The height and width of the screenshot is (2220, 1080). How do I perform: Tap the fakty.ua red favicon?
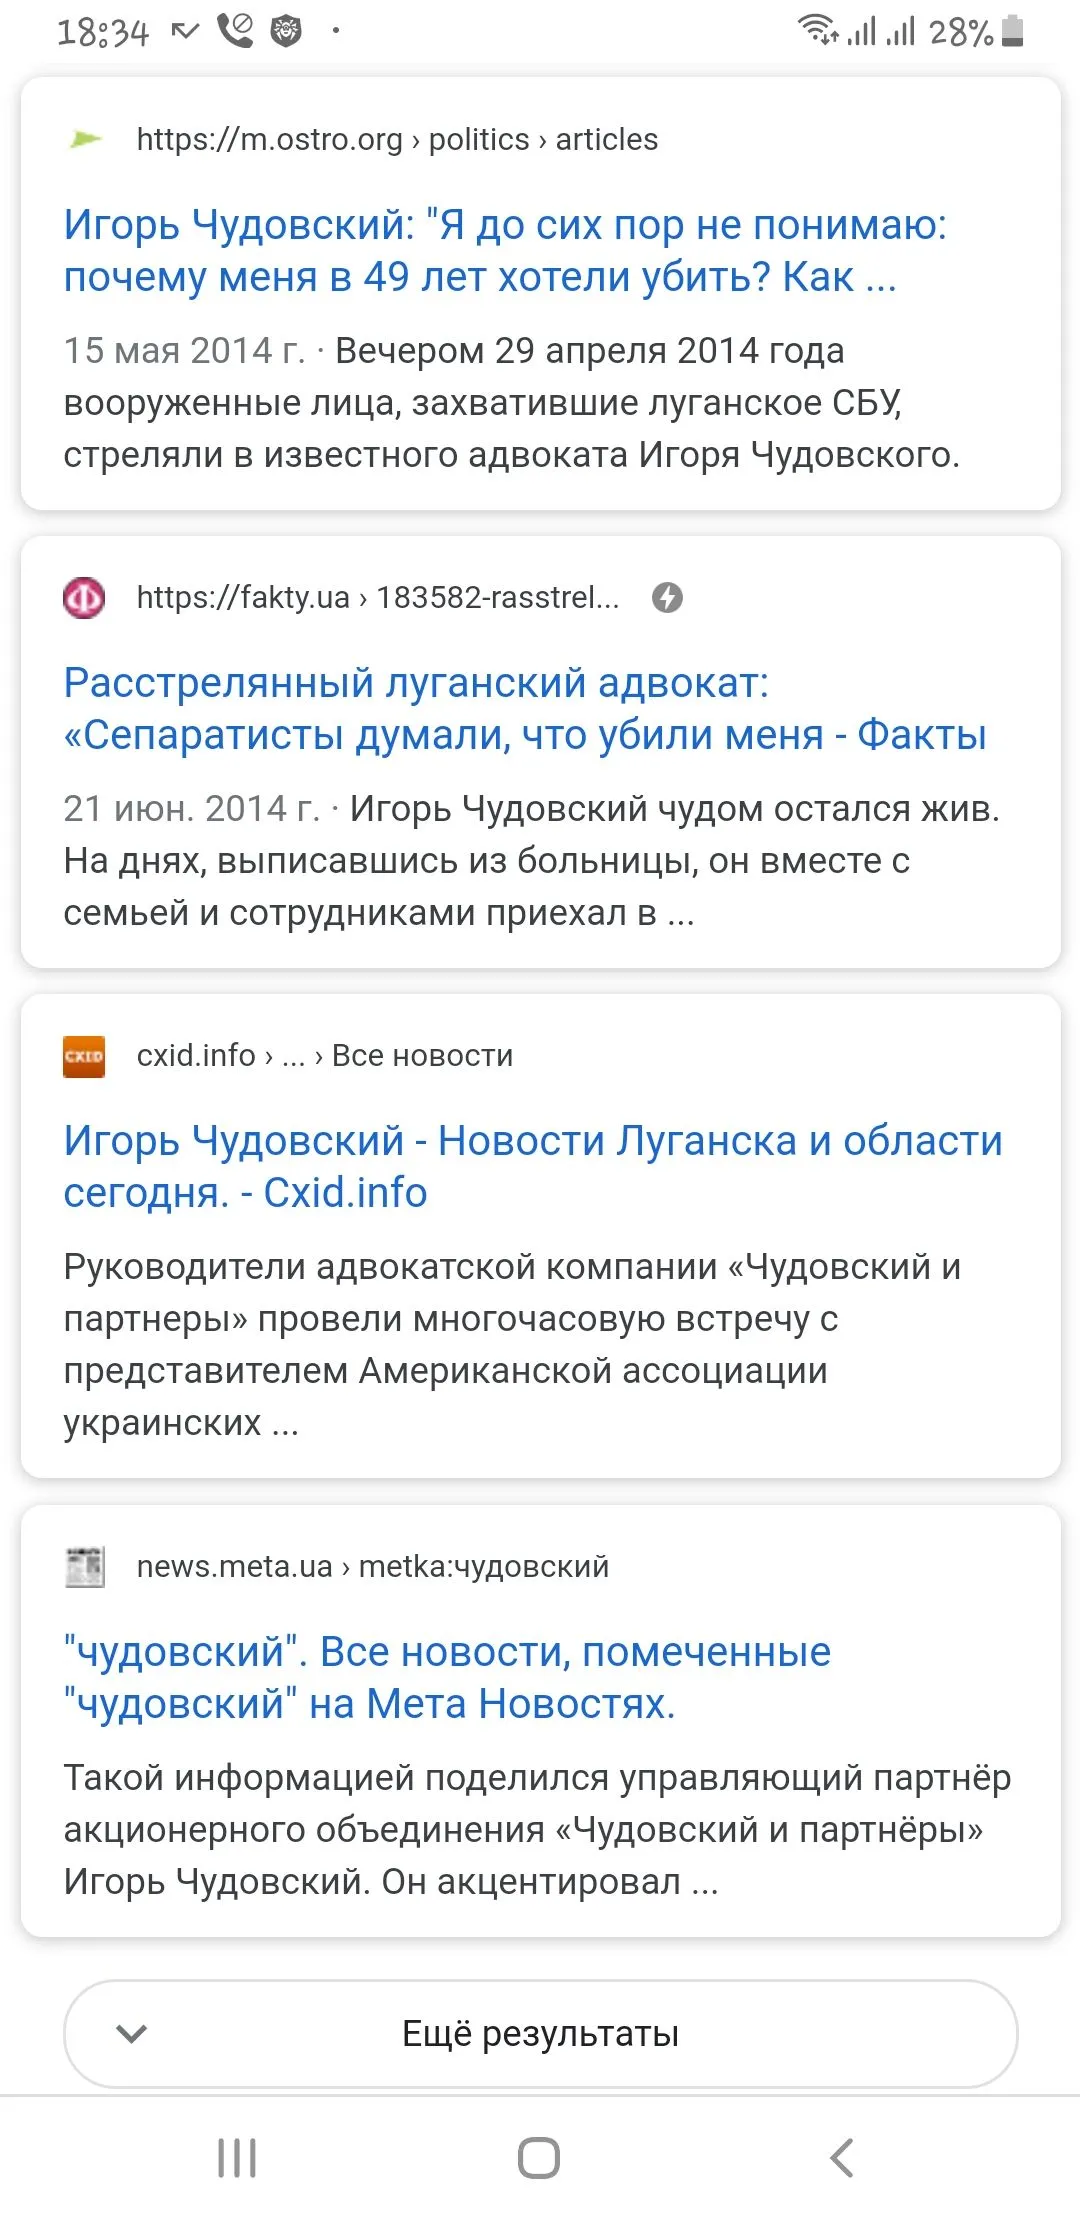tap(84, 598)
